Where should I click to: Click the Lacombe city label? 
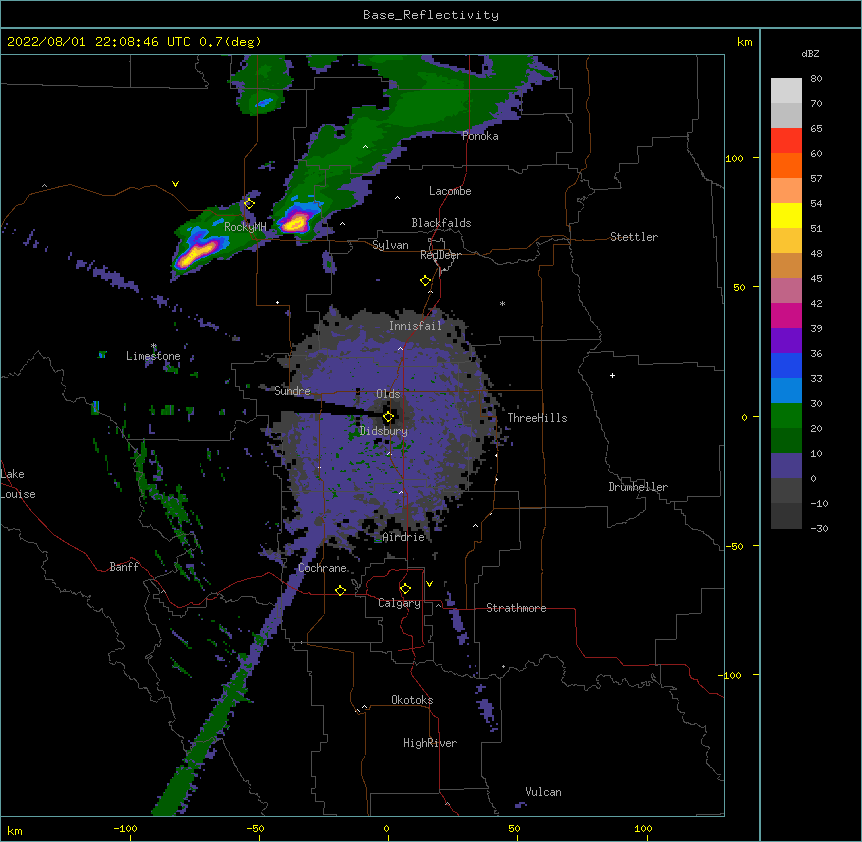450,191
